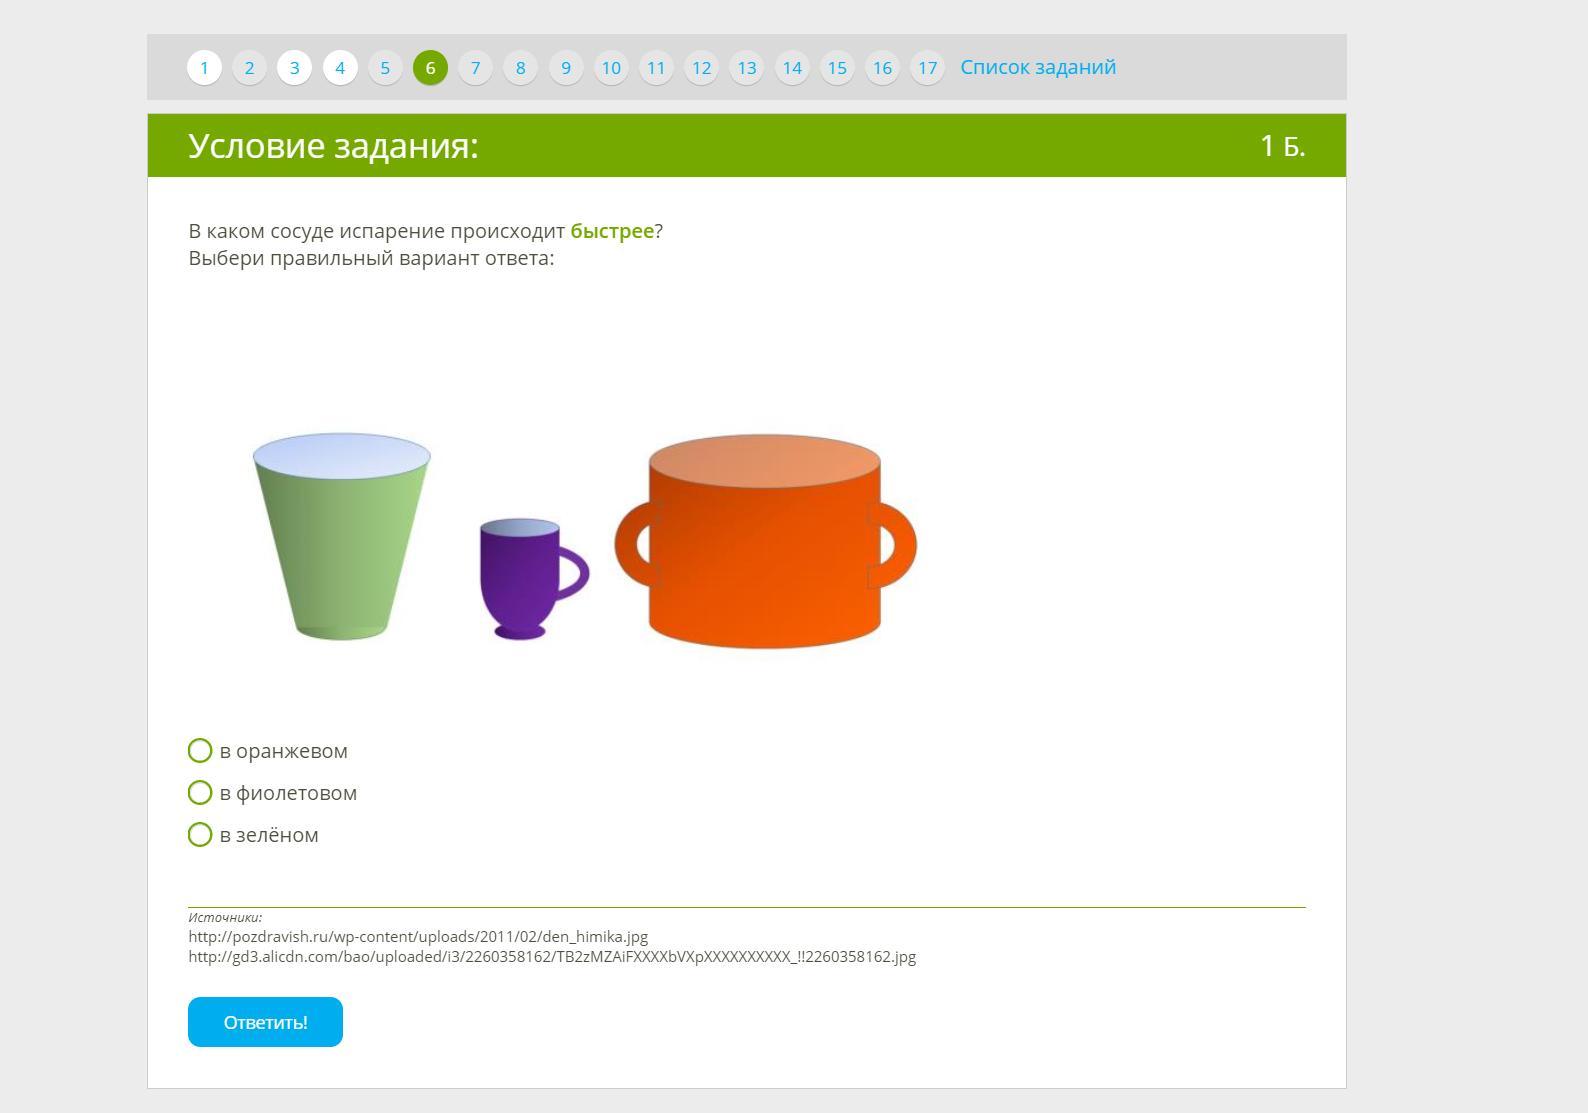The height and width of the screenshot is (1113, 1588).
Task: Open task number 14
Action: (x=792, y=68)
